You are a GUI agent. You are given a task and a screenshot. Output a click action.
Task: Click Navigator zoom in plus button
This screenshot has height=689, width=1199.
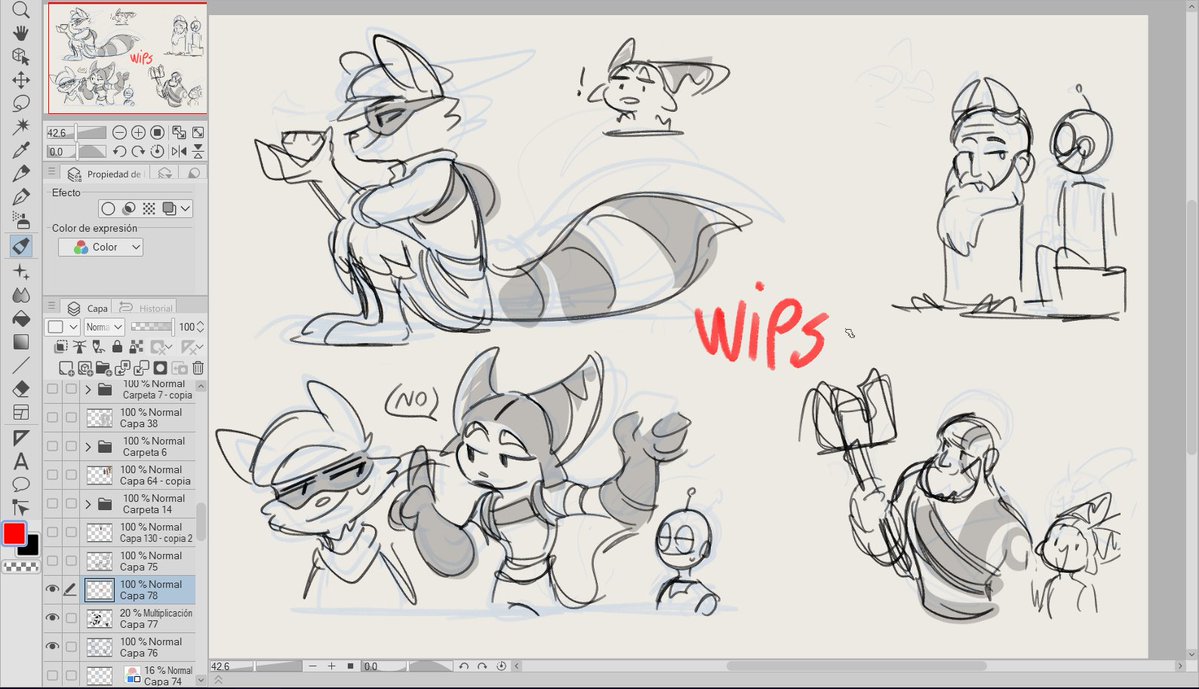138,132
